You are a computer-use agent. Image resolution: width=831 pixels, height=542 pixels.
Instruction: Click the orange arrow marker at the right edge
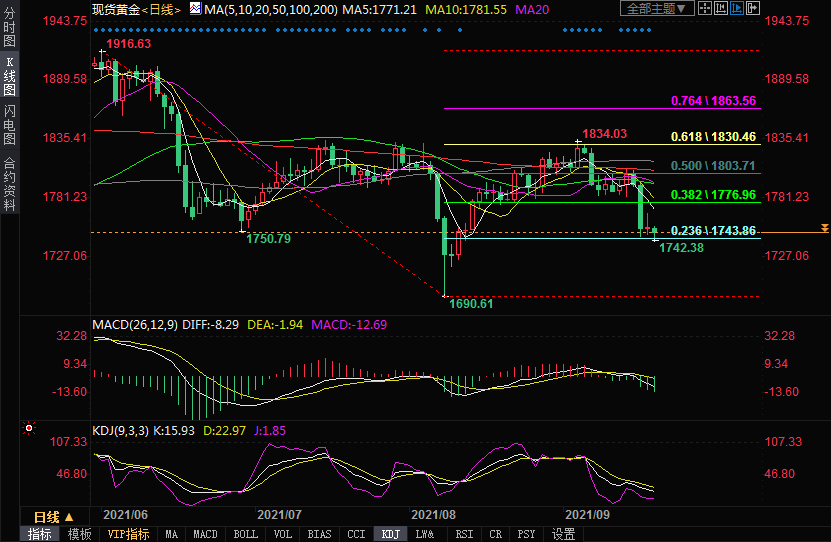click(823, 229)
